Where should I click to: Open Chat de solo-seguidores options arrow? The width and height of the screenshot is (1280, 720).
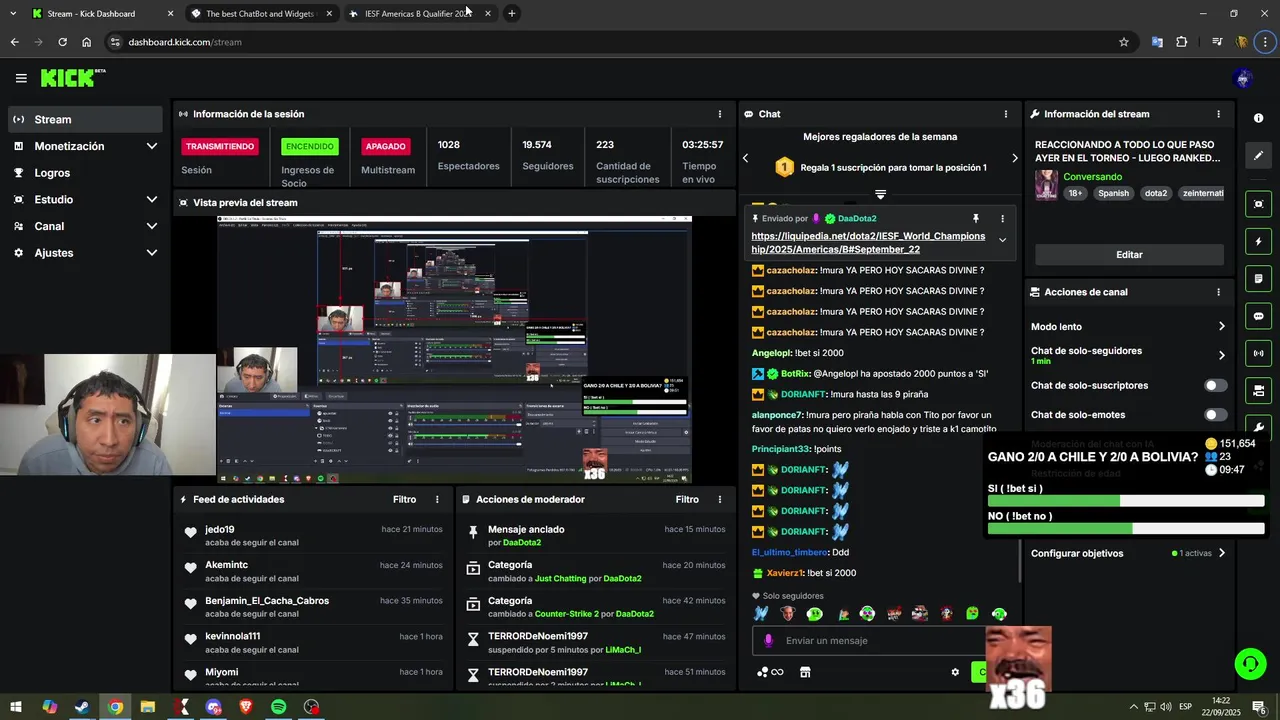(x=1221, y=355)
